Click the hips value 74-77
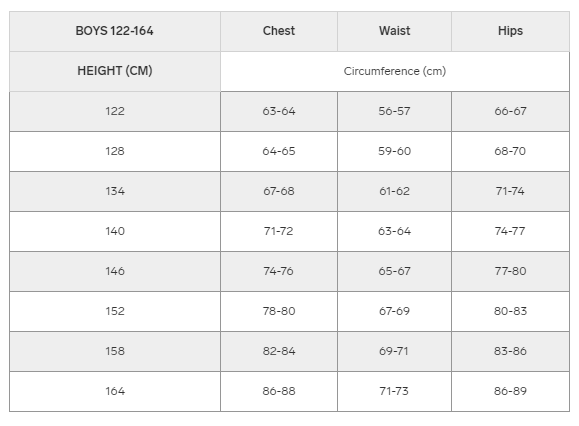 510,231
